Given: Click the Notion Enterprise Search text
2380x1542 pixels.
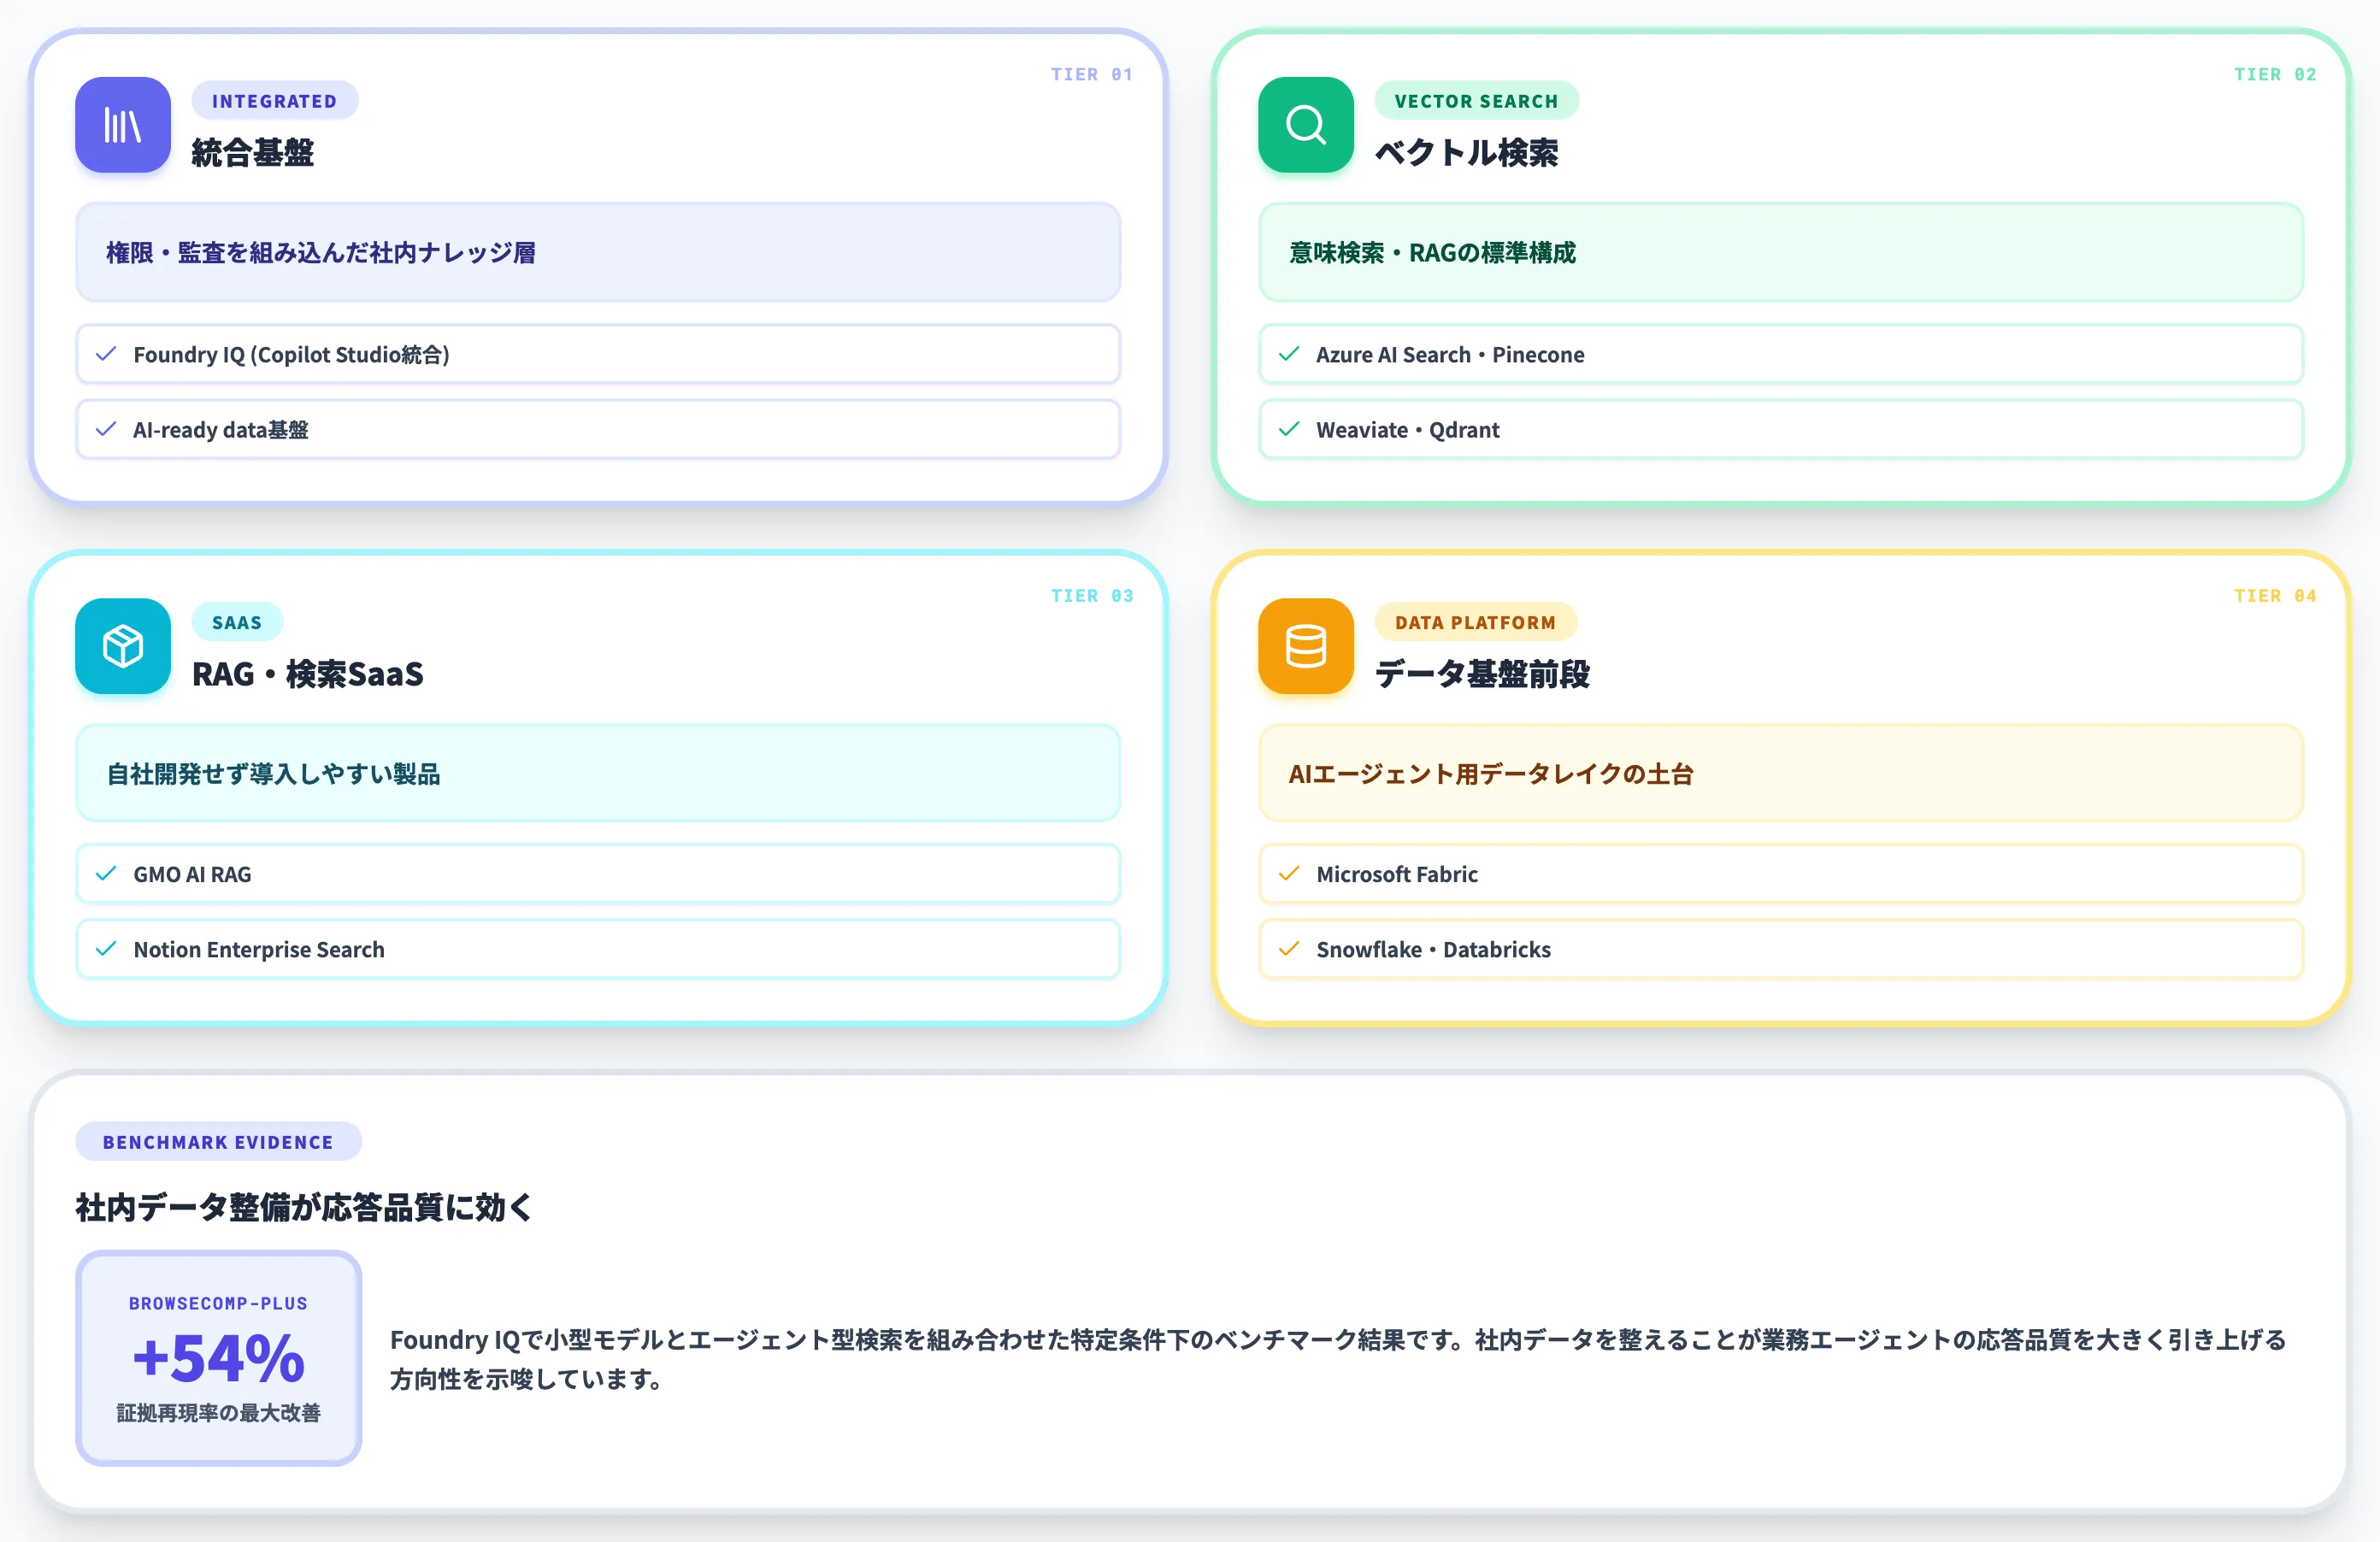Looking at the screenshot, I should coord(259,949).
